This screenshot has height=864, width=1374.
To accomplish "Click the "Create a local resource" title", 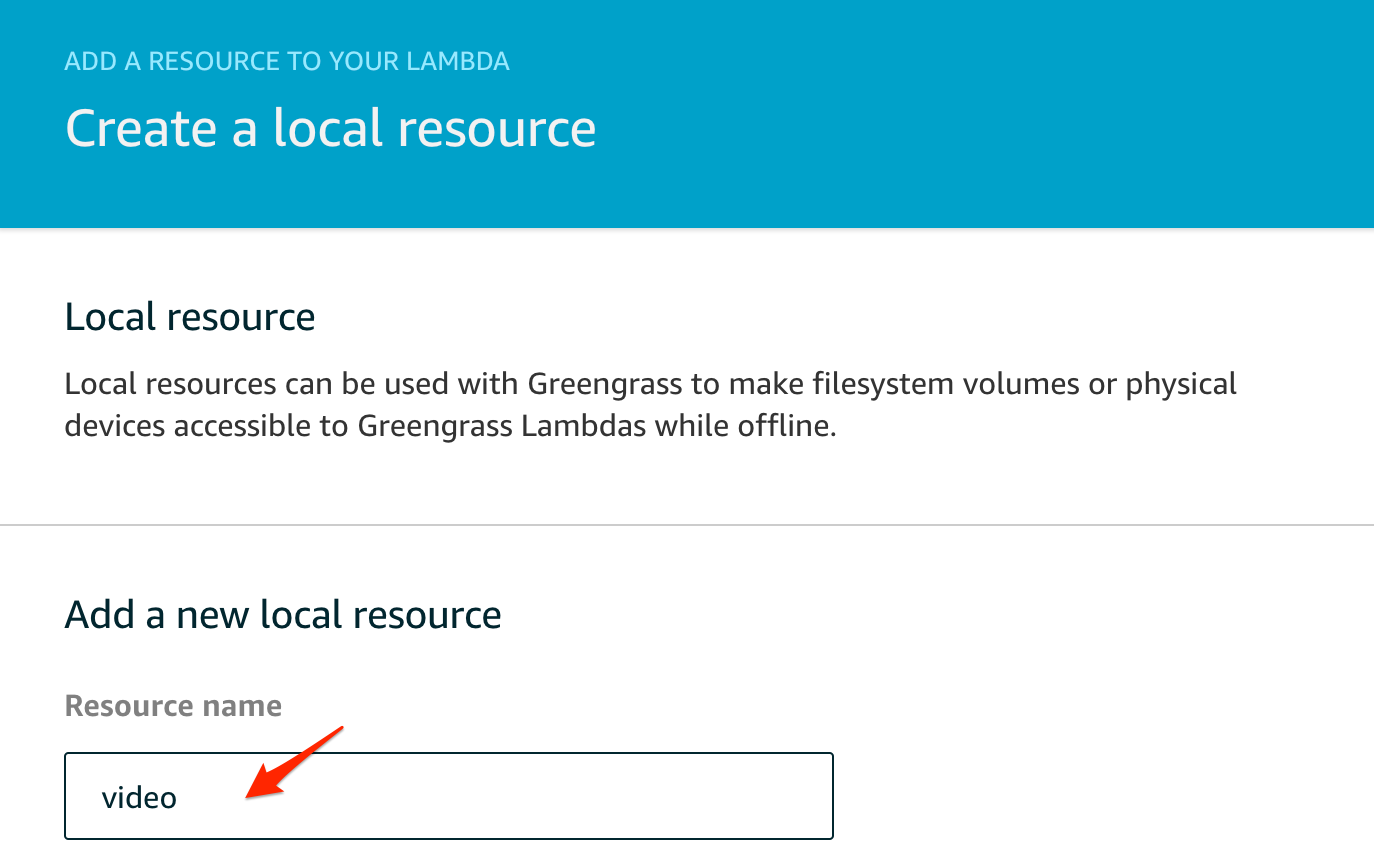I will [330, 129].
